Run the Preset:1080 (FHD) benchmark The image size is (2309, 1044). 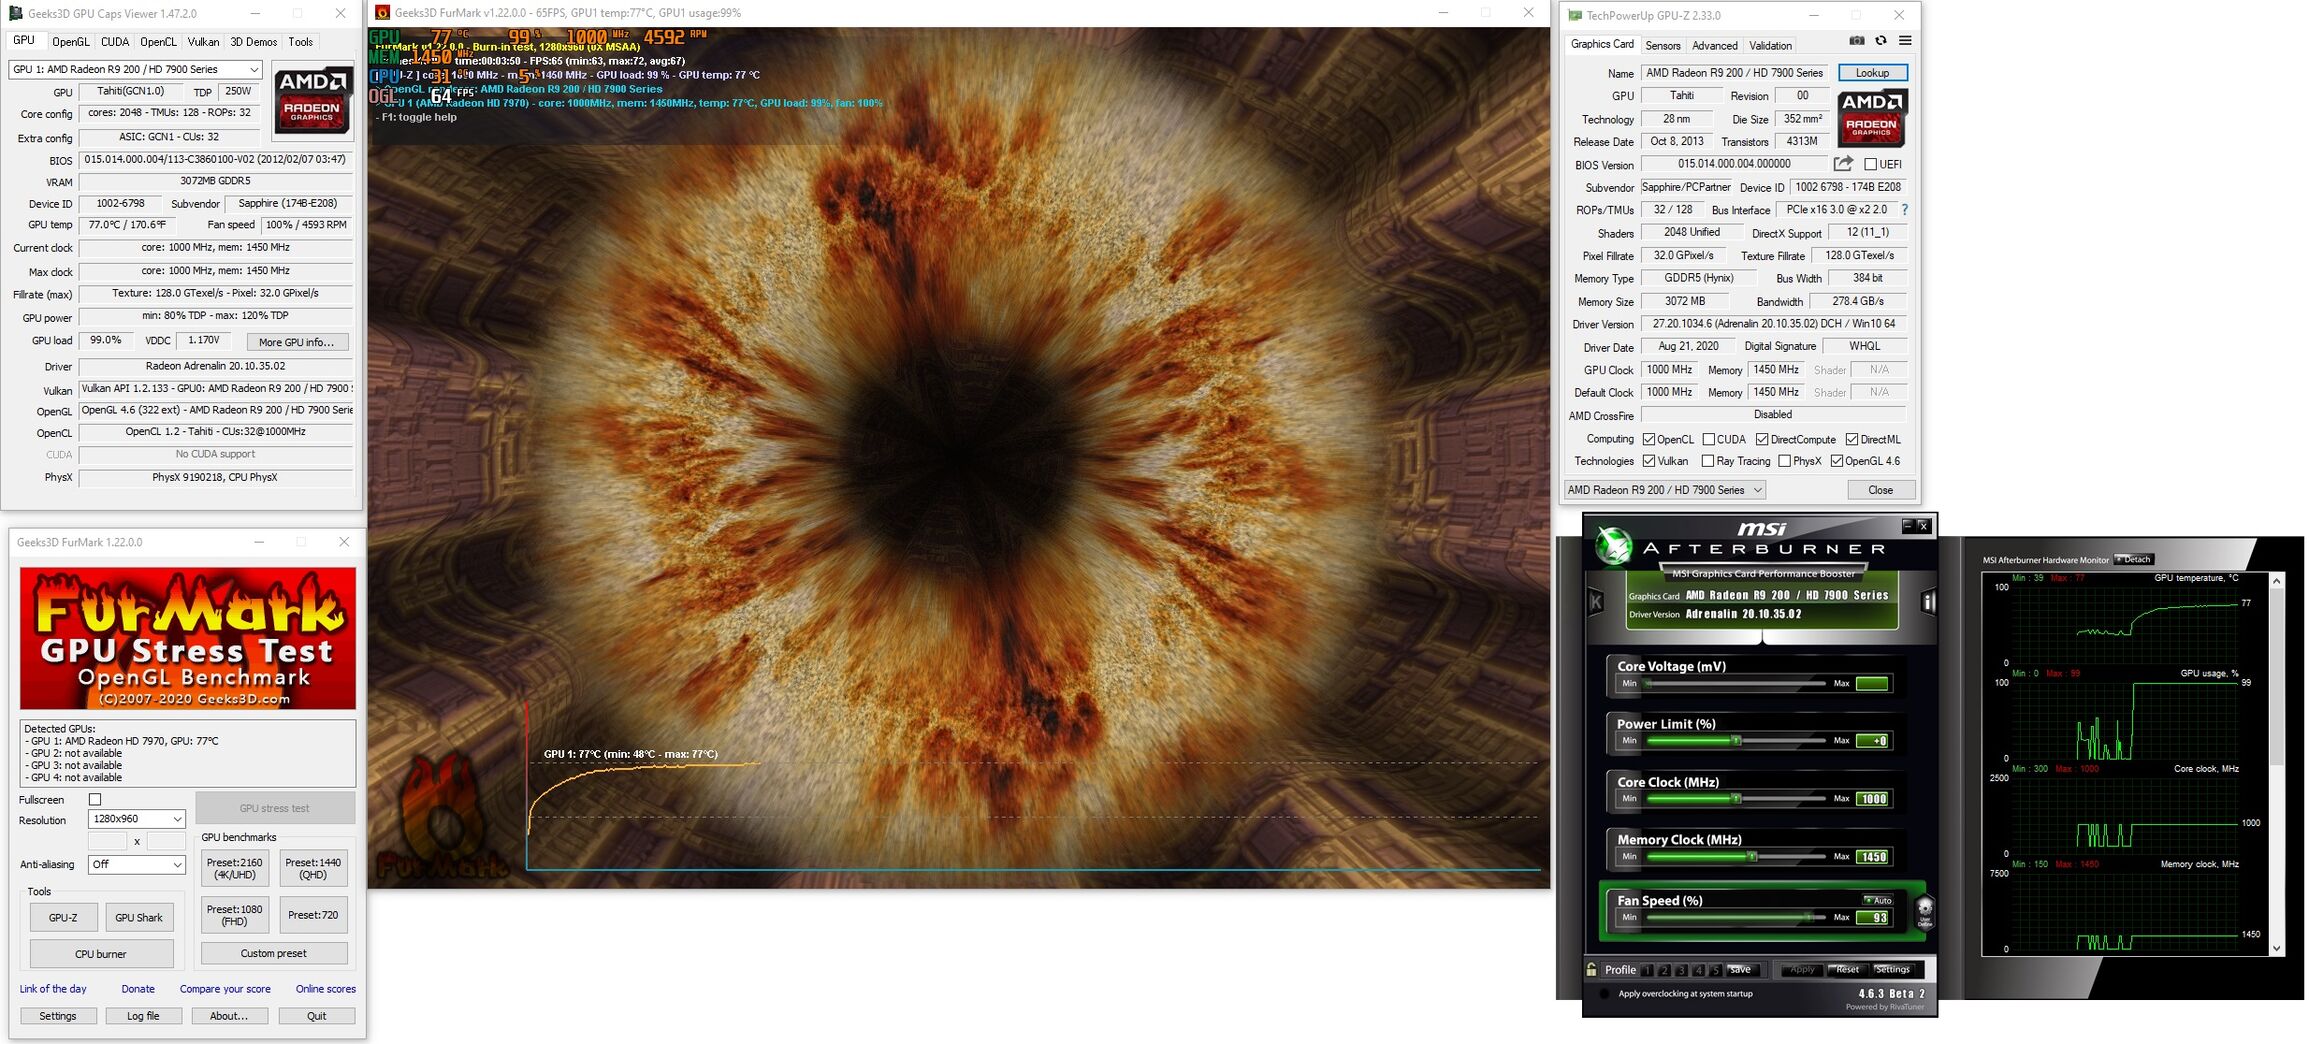(235, 915)
